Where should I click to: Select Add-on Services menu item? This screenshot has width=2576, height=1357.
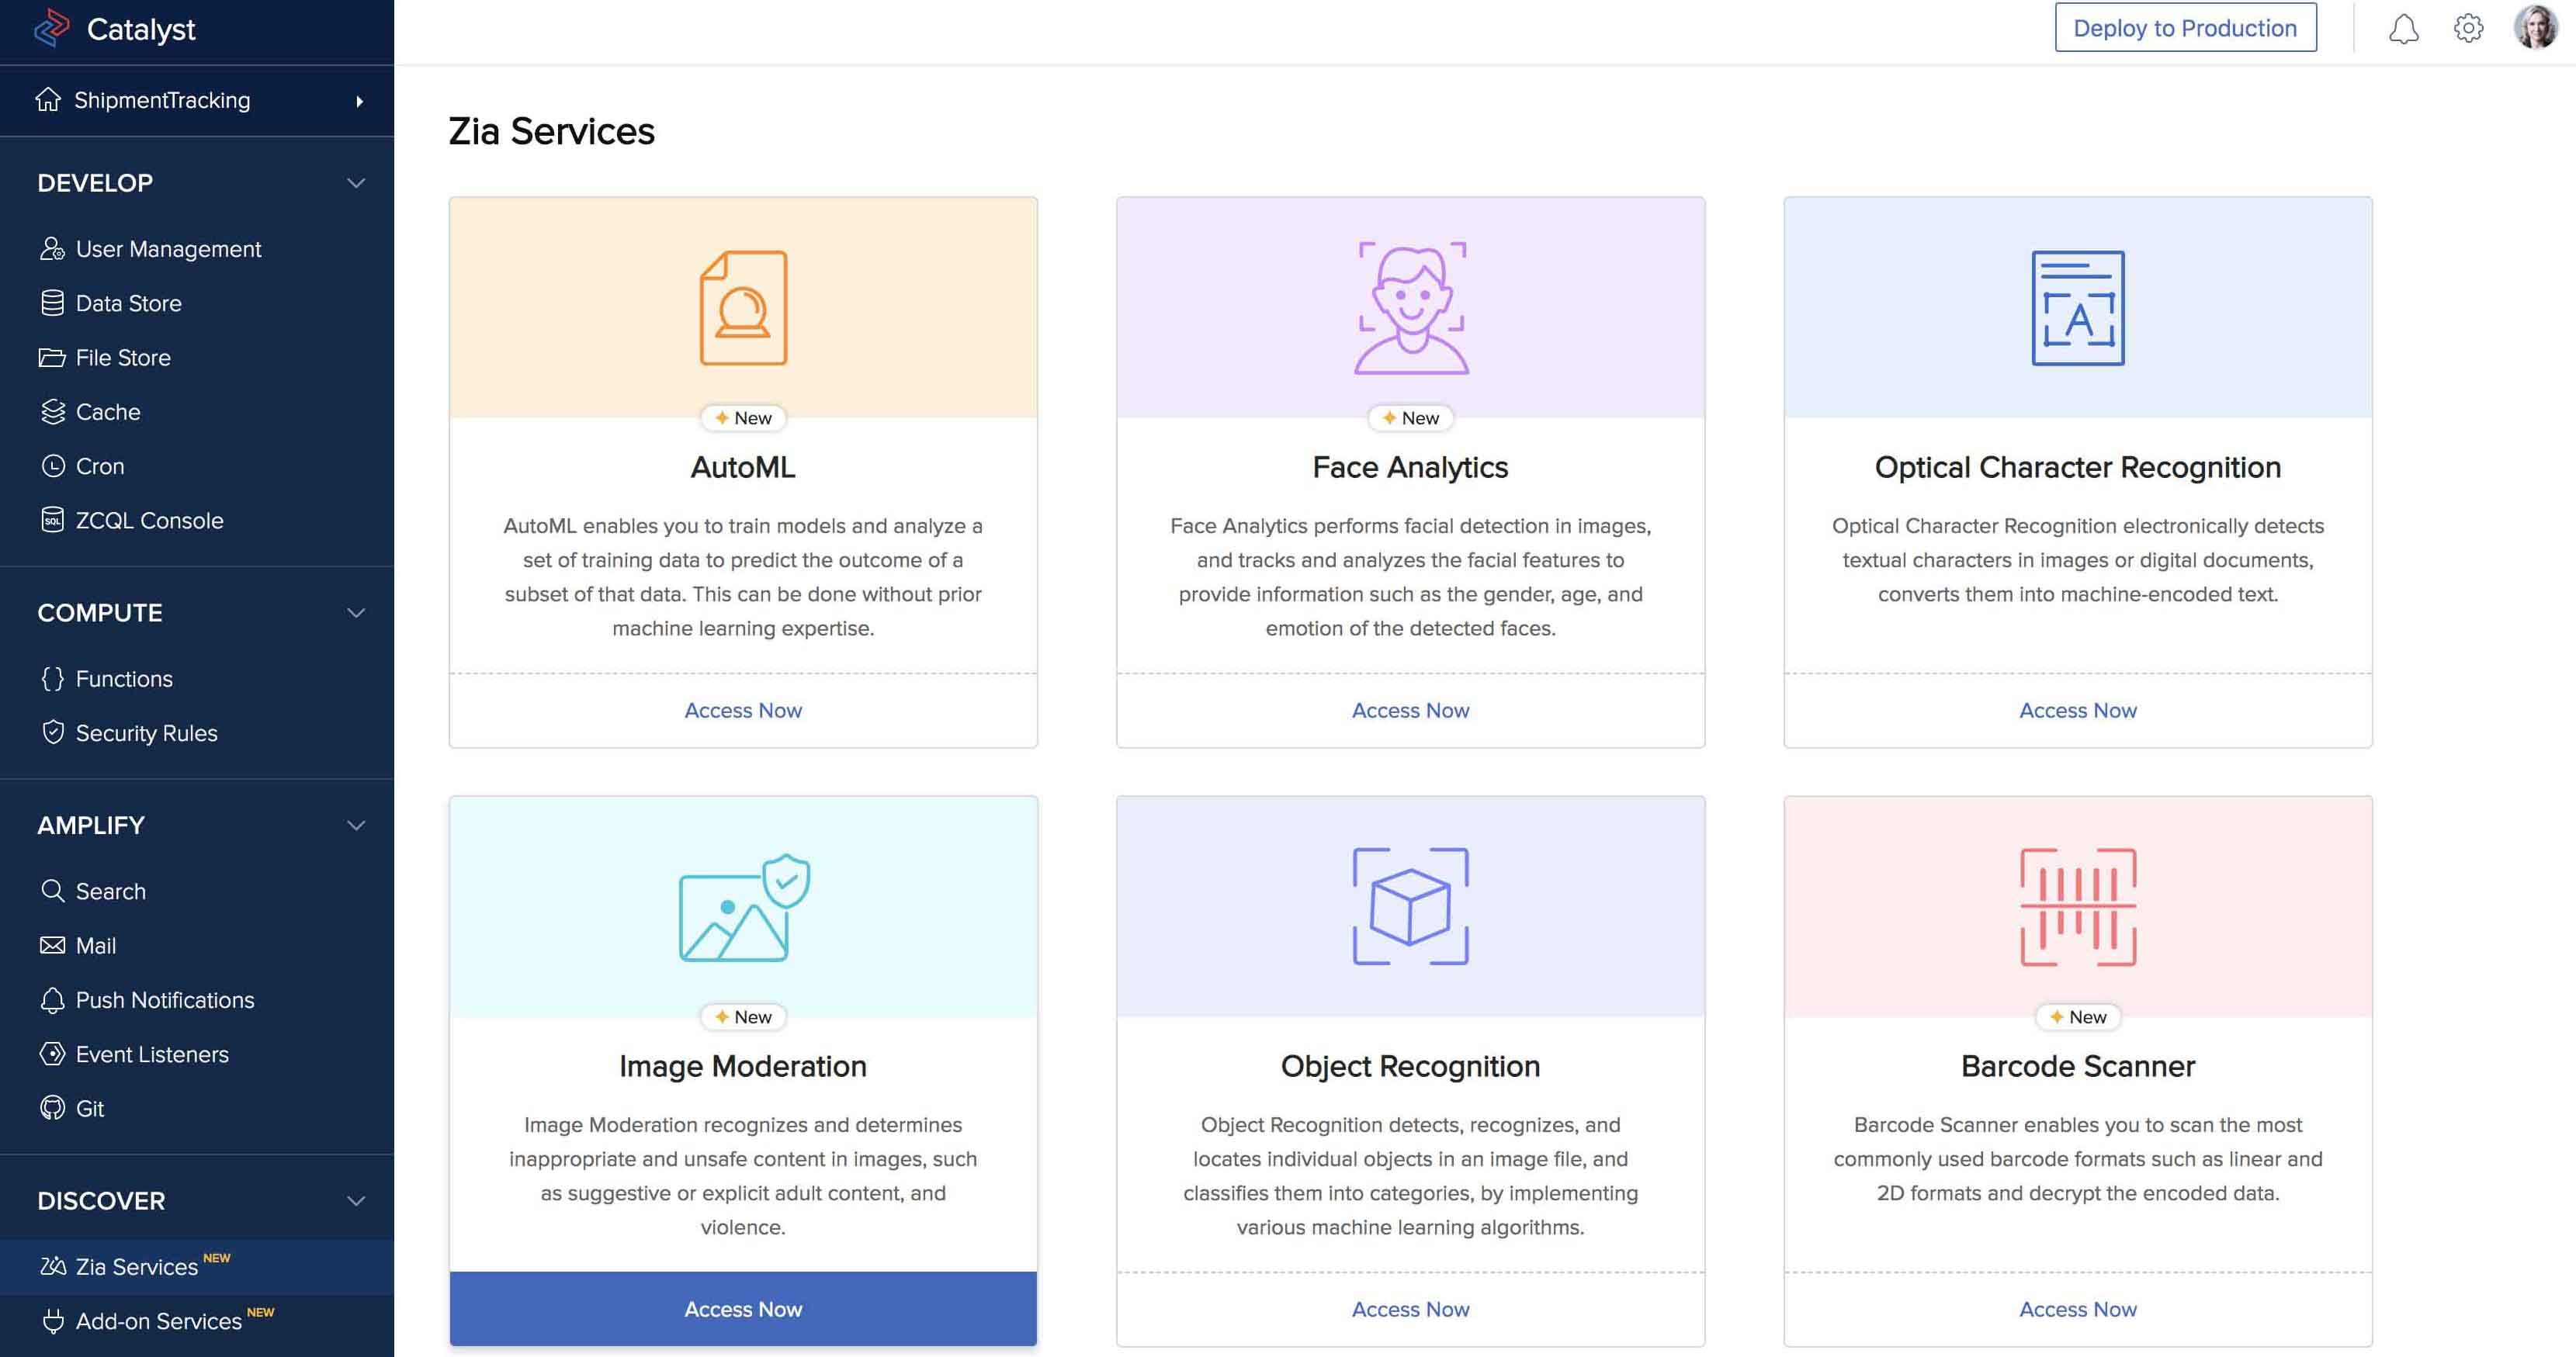click(158, 1321)
